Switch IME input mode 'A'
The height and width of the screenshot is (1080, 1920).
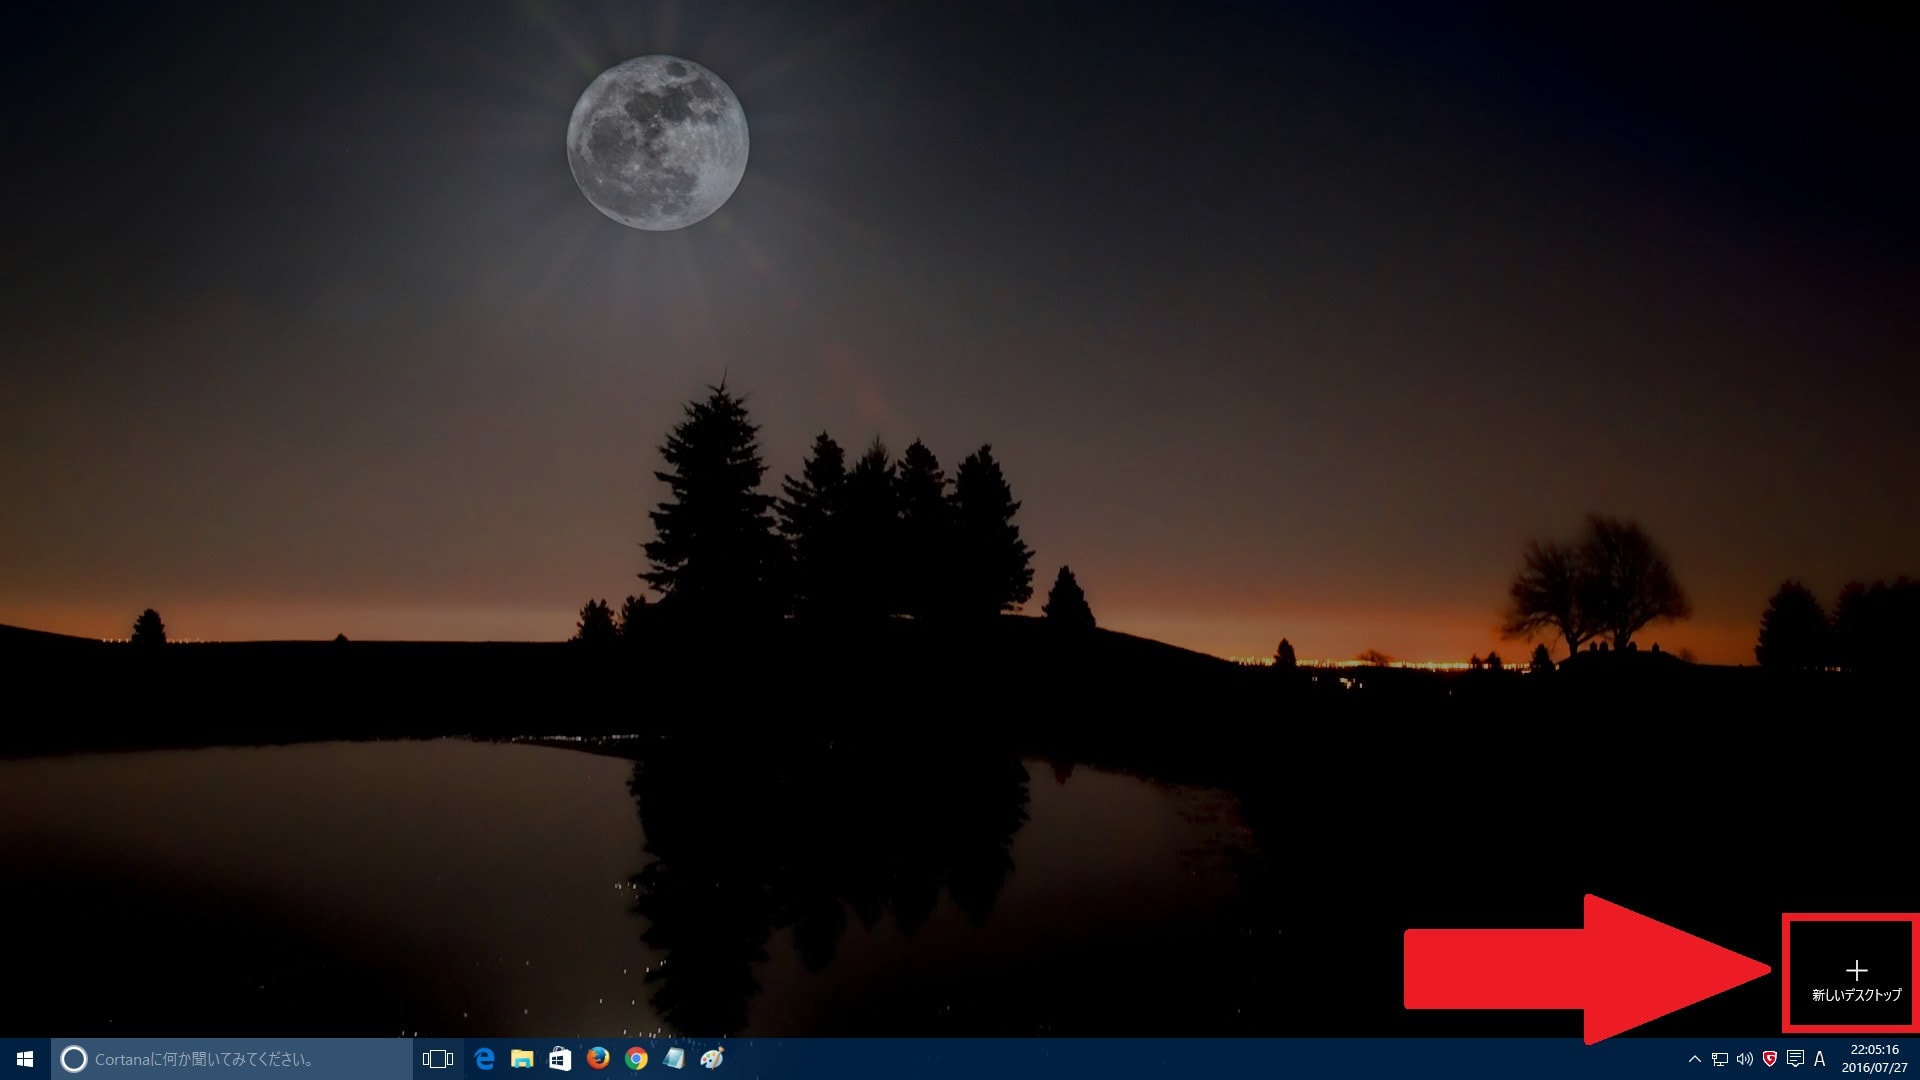point(1820,1059)
